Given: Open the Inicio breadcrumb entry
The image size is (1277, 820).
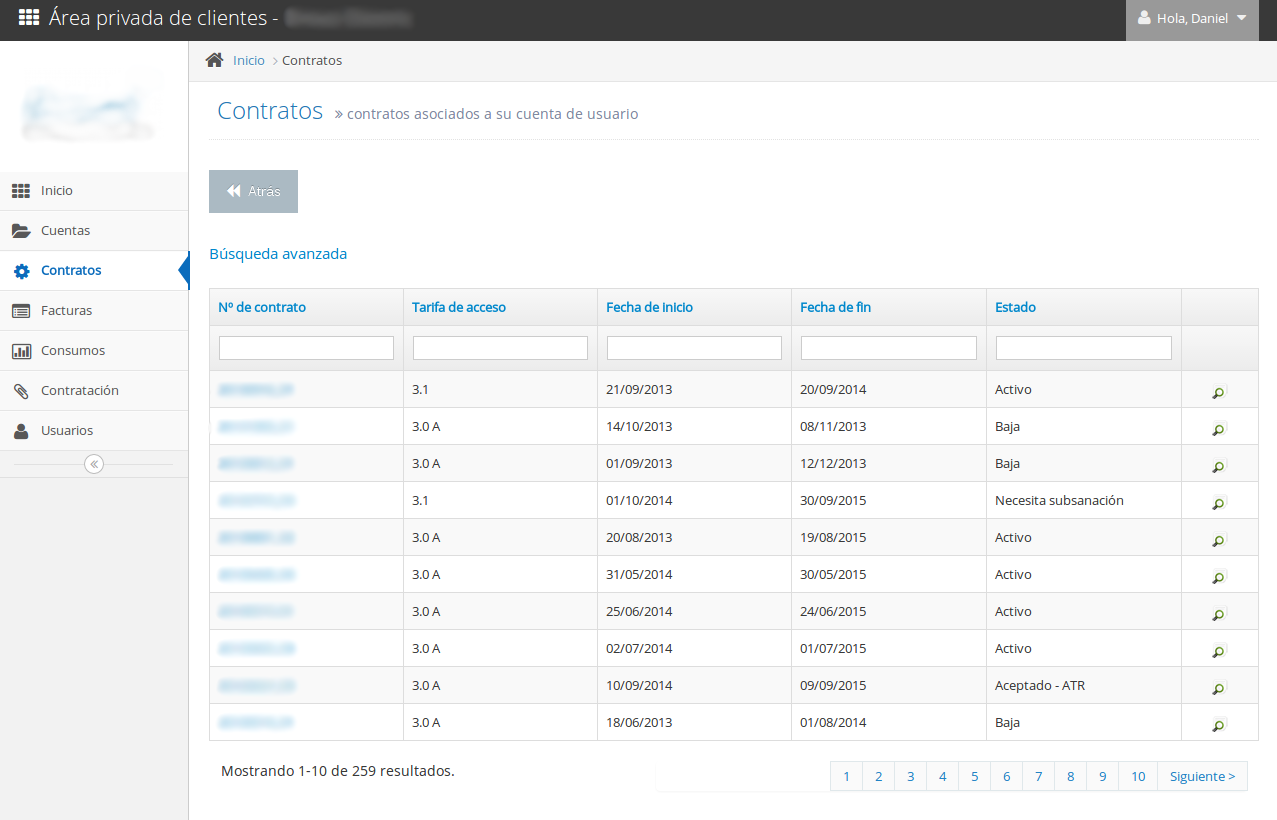Looking at the screenshot, I should (248, 60).
